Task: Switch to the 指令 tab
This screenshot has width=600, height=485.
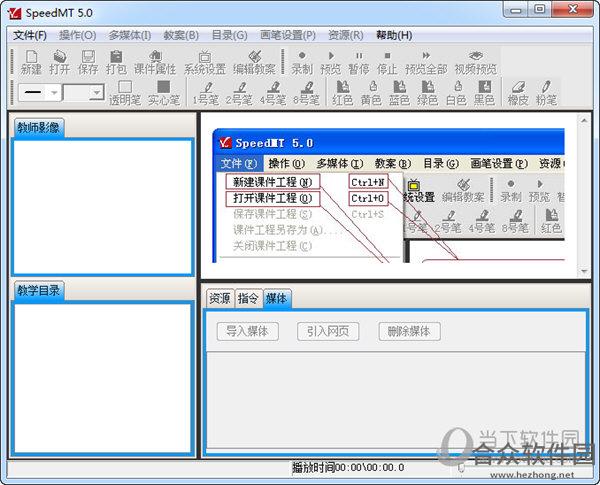Action: [248, 299]
